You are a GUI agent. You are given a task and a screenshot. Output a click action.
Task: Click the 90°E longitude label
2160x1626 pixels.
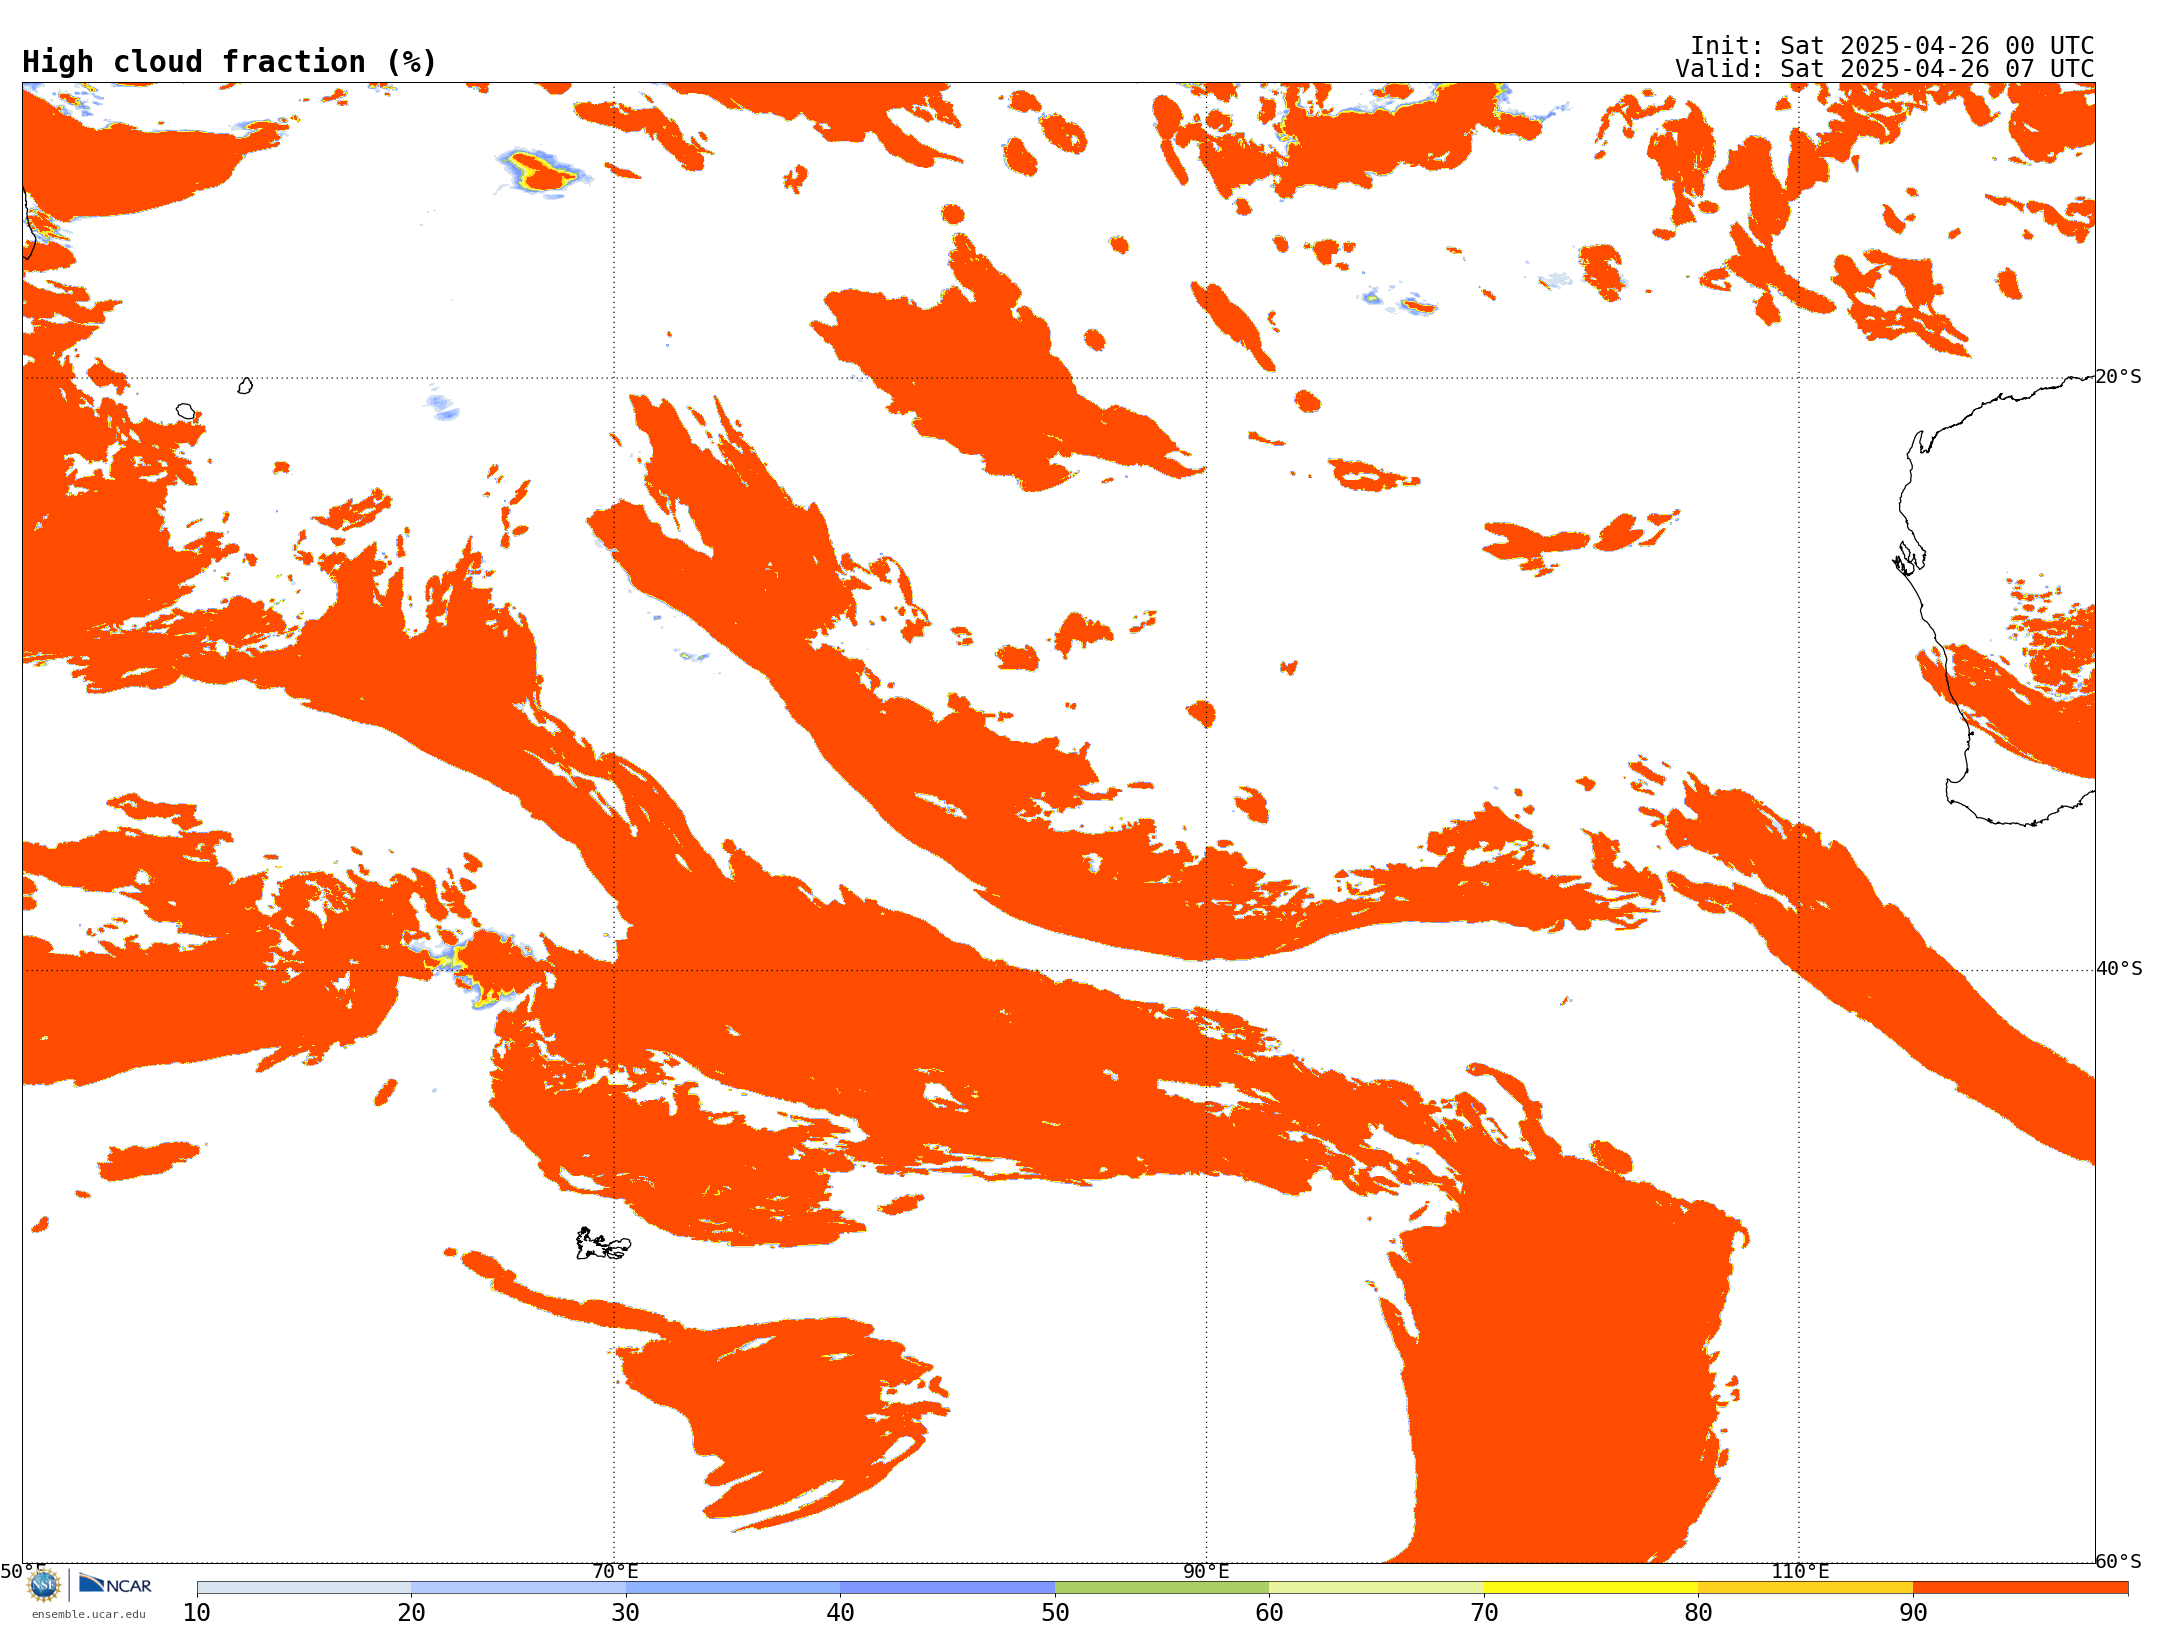[1206, 1571]
